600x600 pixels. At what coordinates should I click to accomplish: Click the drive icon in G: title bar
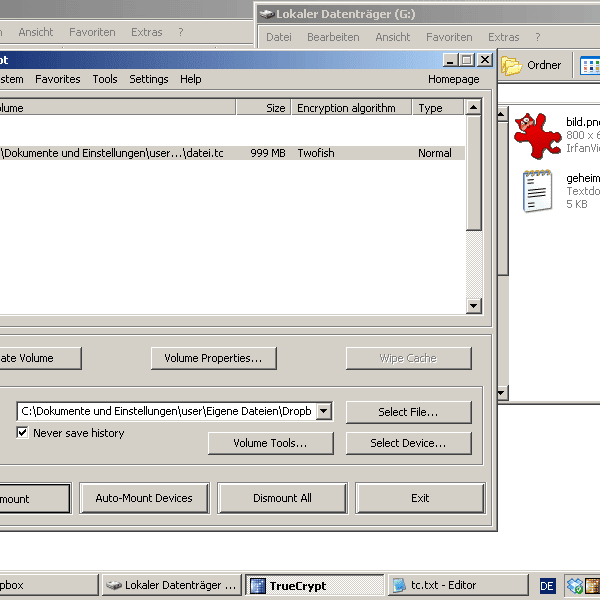(267, 14)
